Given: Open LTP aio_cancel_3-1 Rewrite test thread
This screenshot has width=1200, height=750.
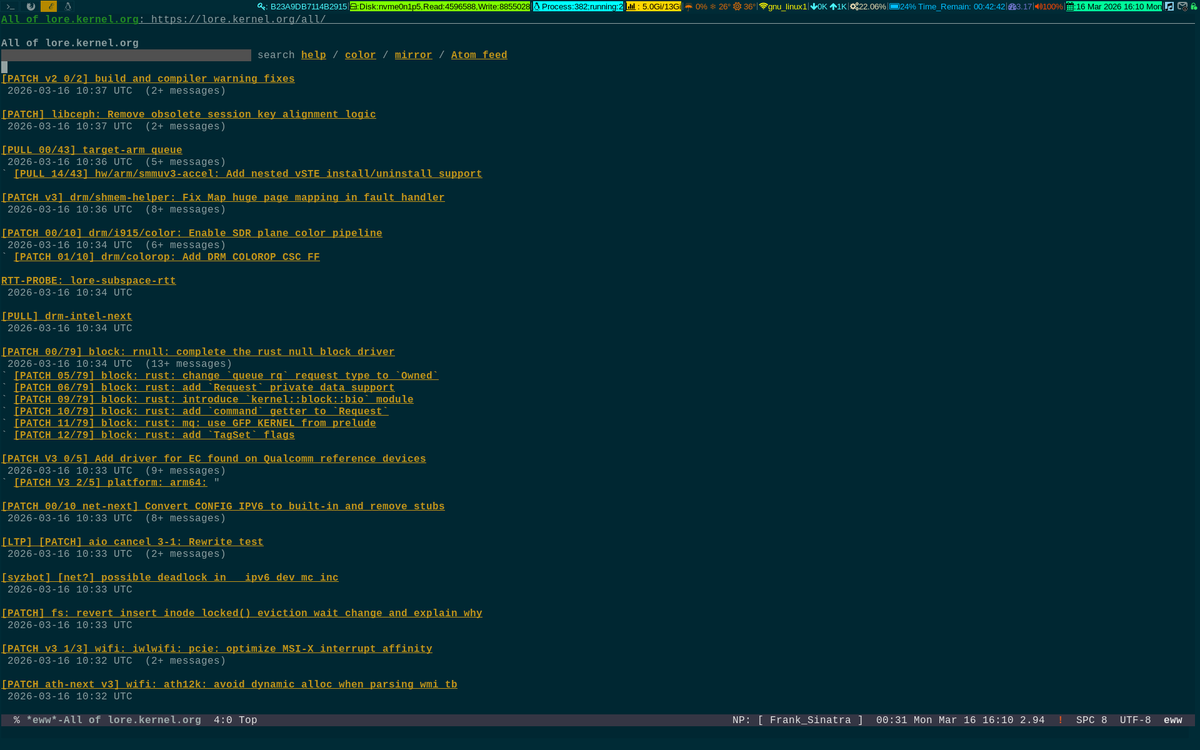Looking at the screenshot, I should [x=132, y=542].
